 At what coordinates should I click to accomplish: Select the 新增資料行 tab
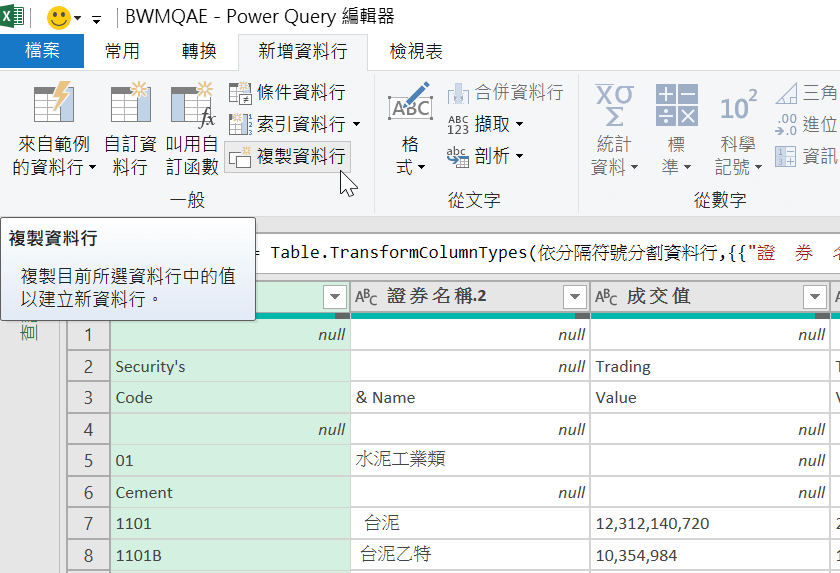[303, 51]
